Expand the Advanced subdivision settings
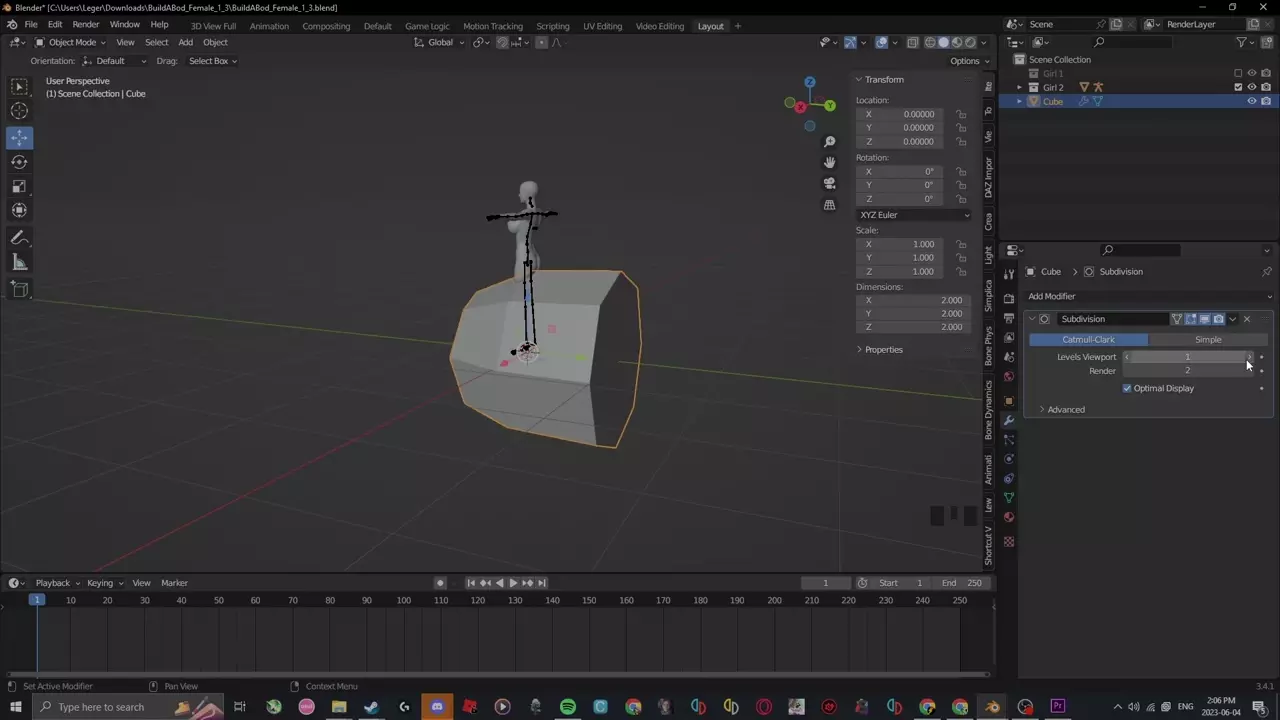 tap(1065, 409)
